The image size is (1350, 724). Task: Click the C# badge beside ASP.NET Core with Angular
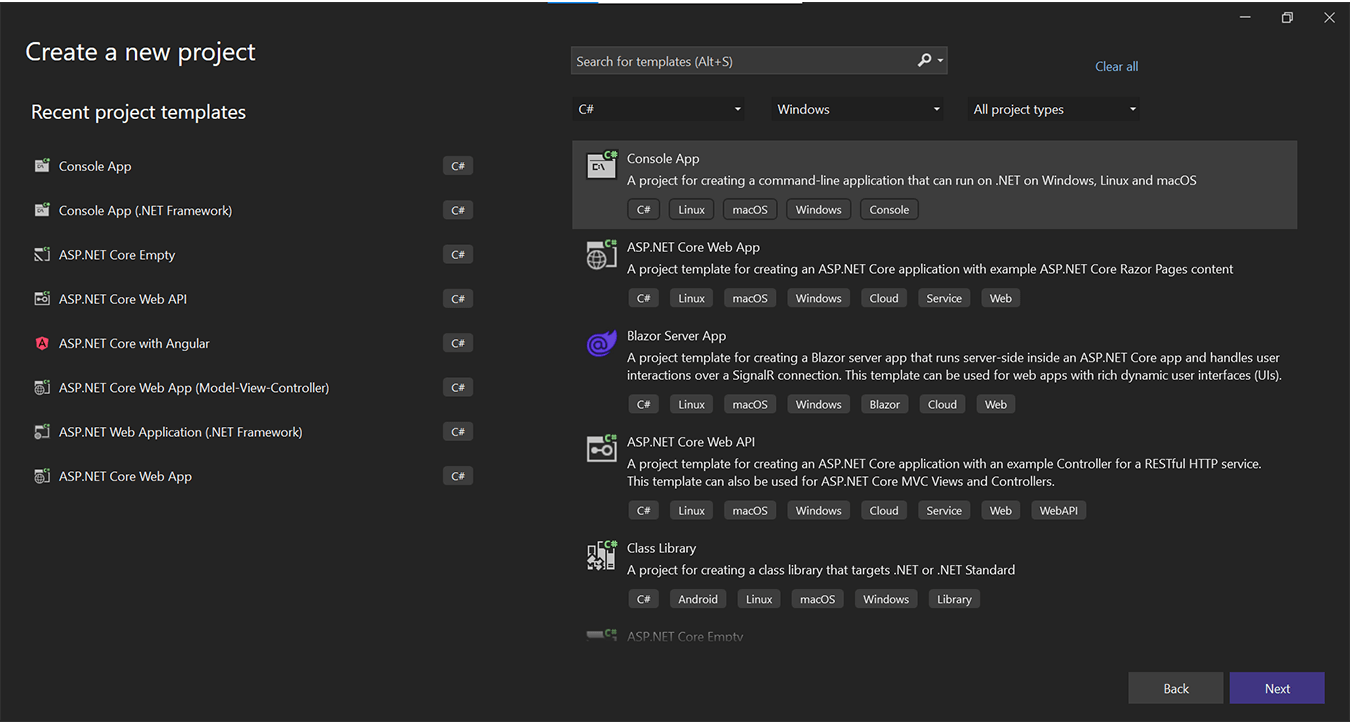point(458,343)
